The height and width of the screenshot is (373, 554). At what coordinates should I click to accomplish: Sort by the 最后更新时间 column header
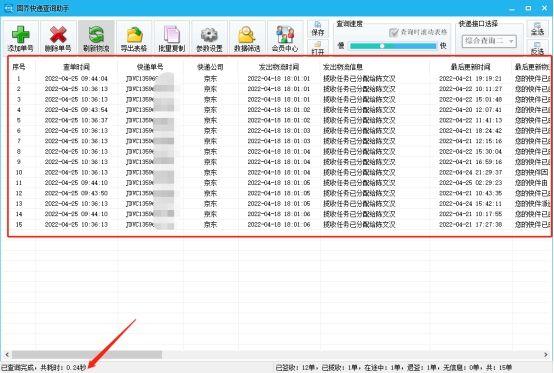[x=471, y=67]
